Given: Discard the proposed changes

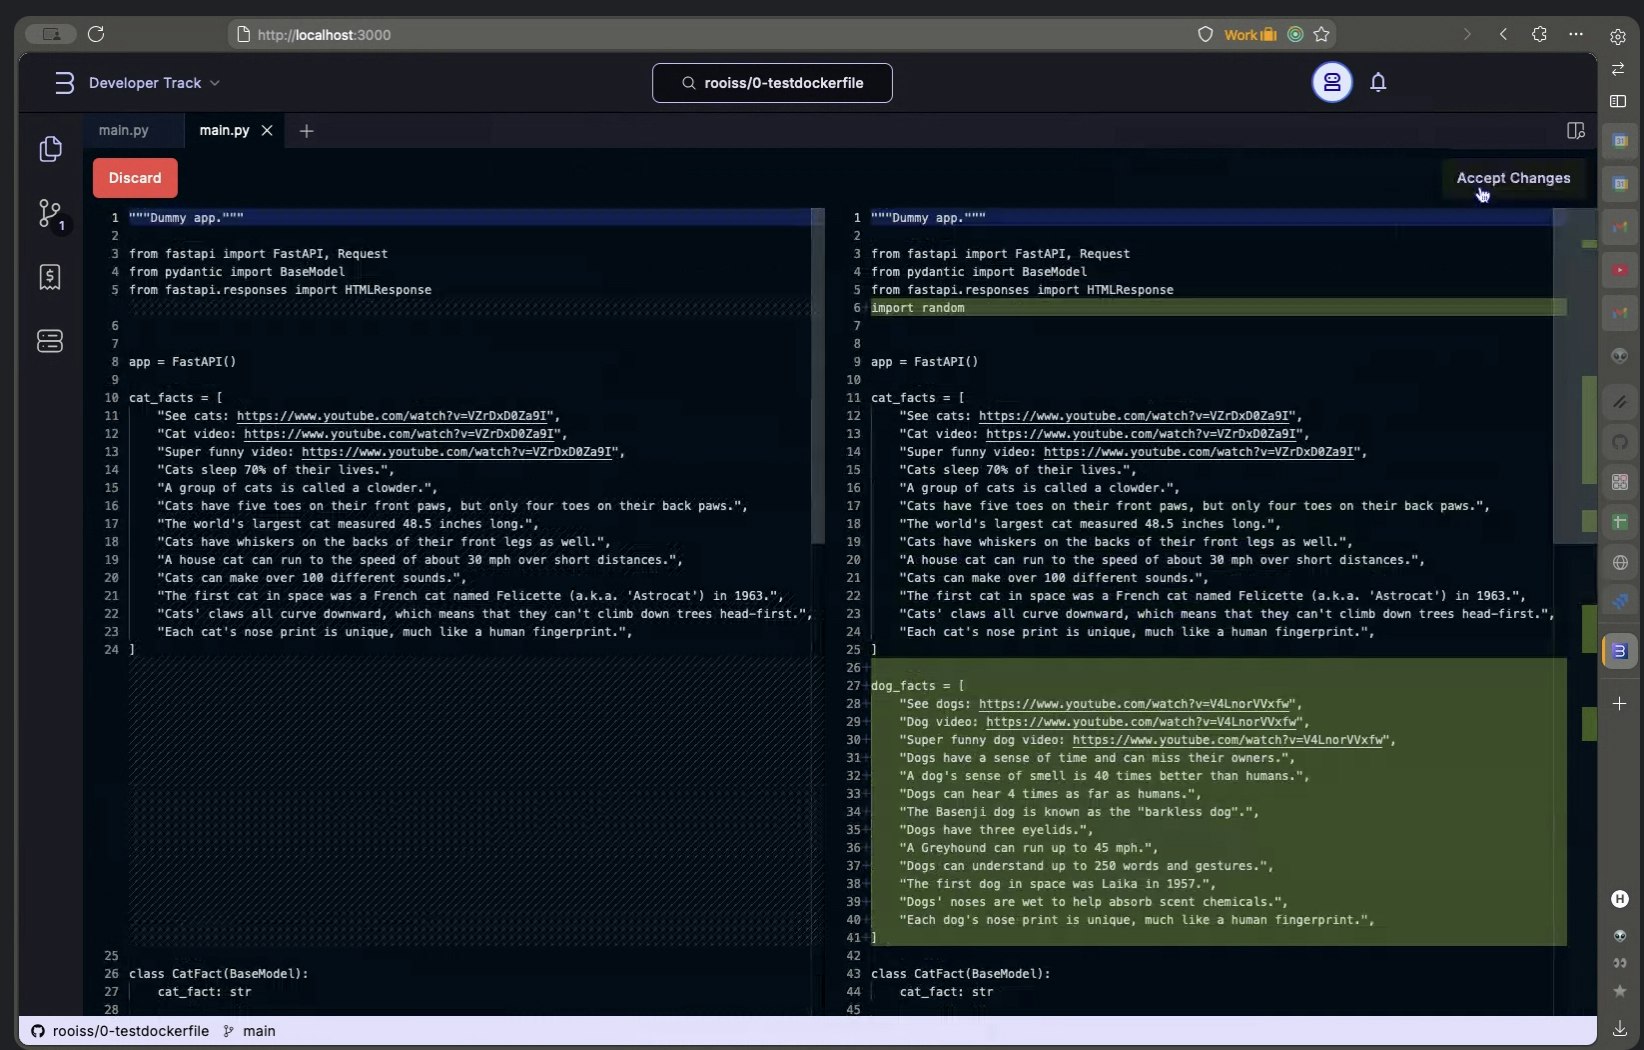Looking at the screenshot, I should tap(135, 178).
